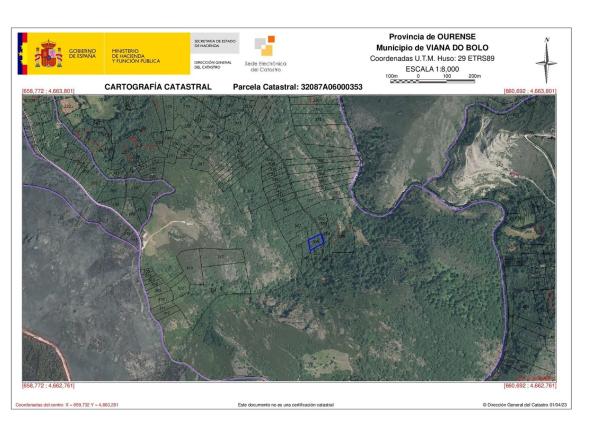Click the map scale bar graphic
This screenshot has height=435, width=600.
coord(433,79)
